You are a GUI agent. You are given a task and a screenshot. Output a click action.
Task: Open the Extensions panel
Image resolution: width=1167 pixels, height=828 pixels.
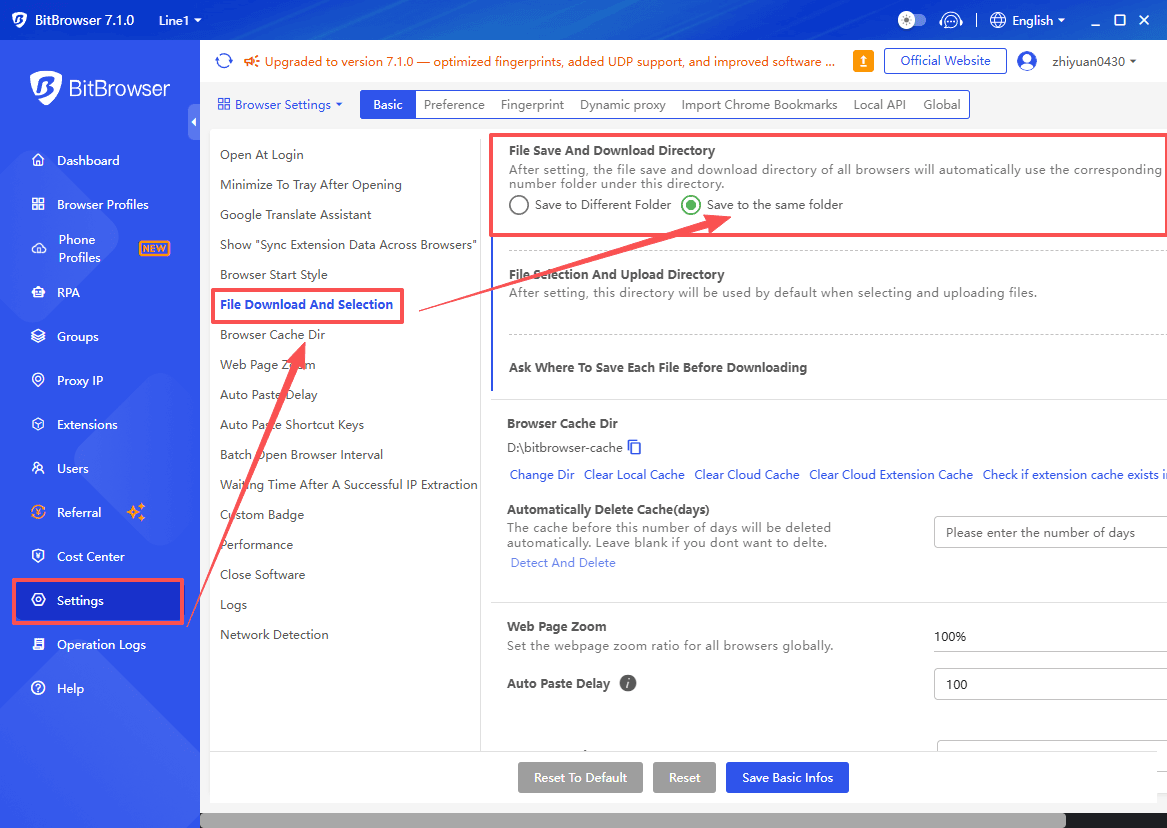pos(88,424)
